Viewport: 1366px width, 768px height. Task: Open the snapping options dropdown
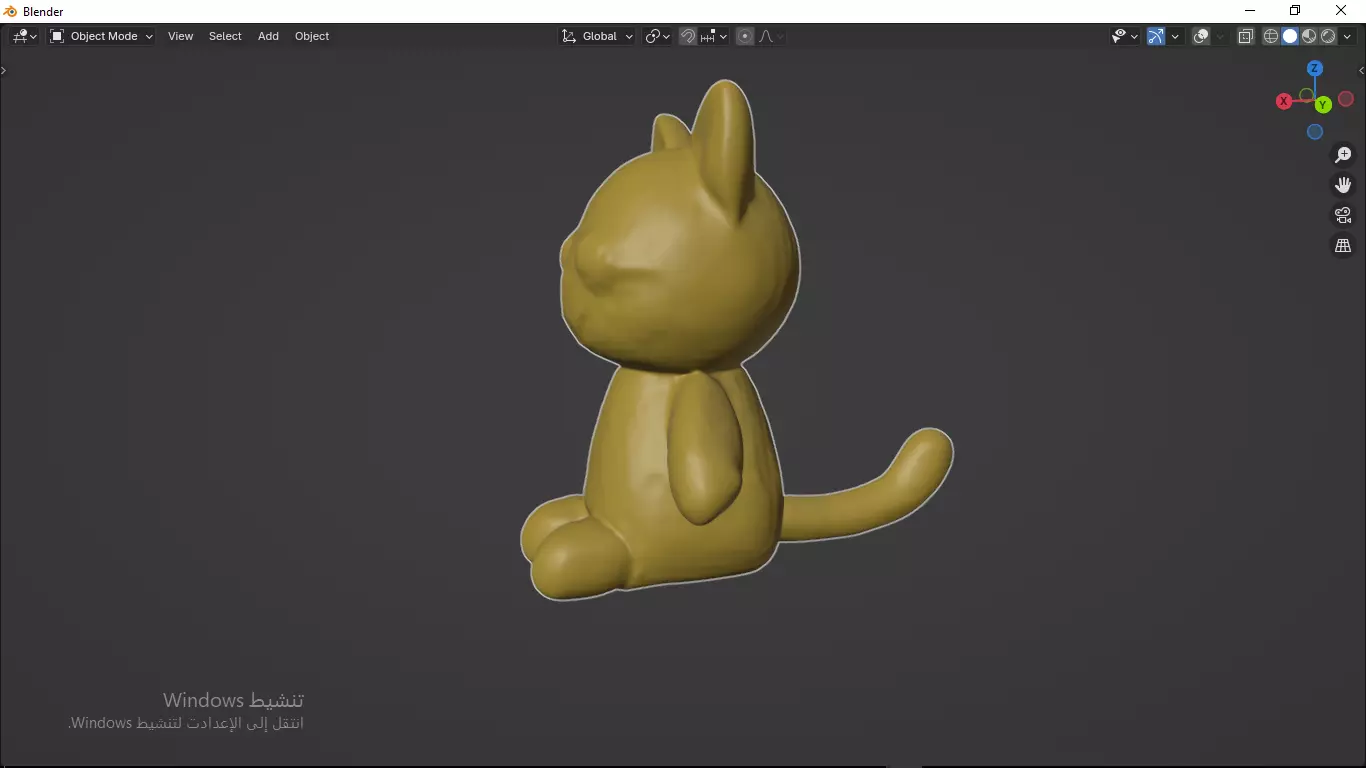pos(714,36)
